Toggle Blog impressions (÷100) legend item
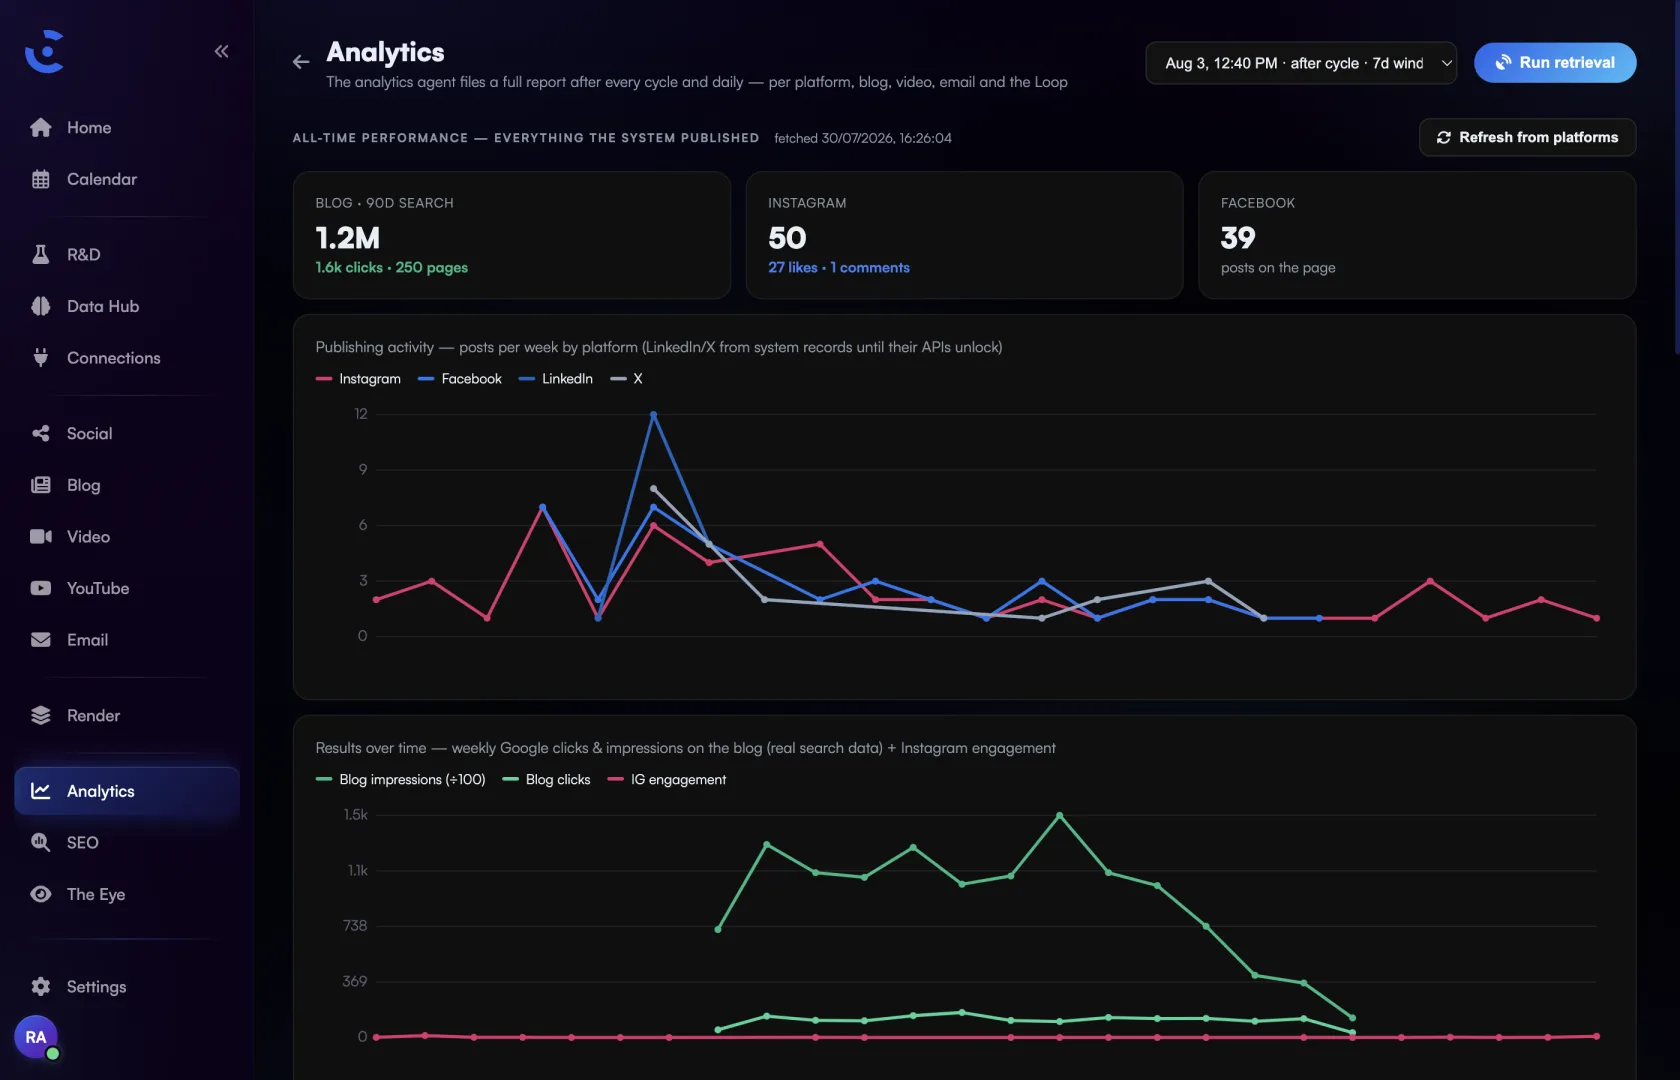This screenshot has height=1080, width=1680. 400,780
